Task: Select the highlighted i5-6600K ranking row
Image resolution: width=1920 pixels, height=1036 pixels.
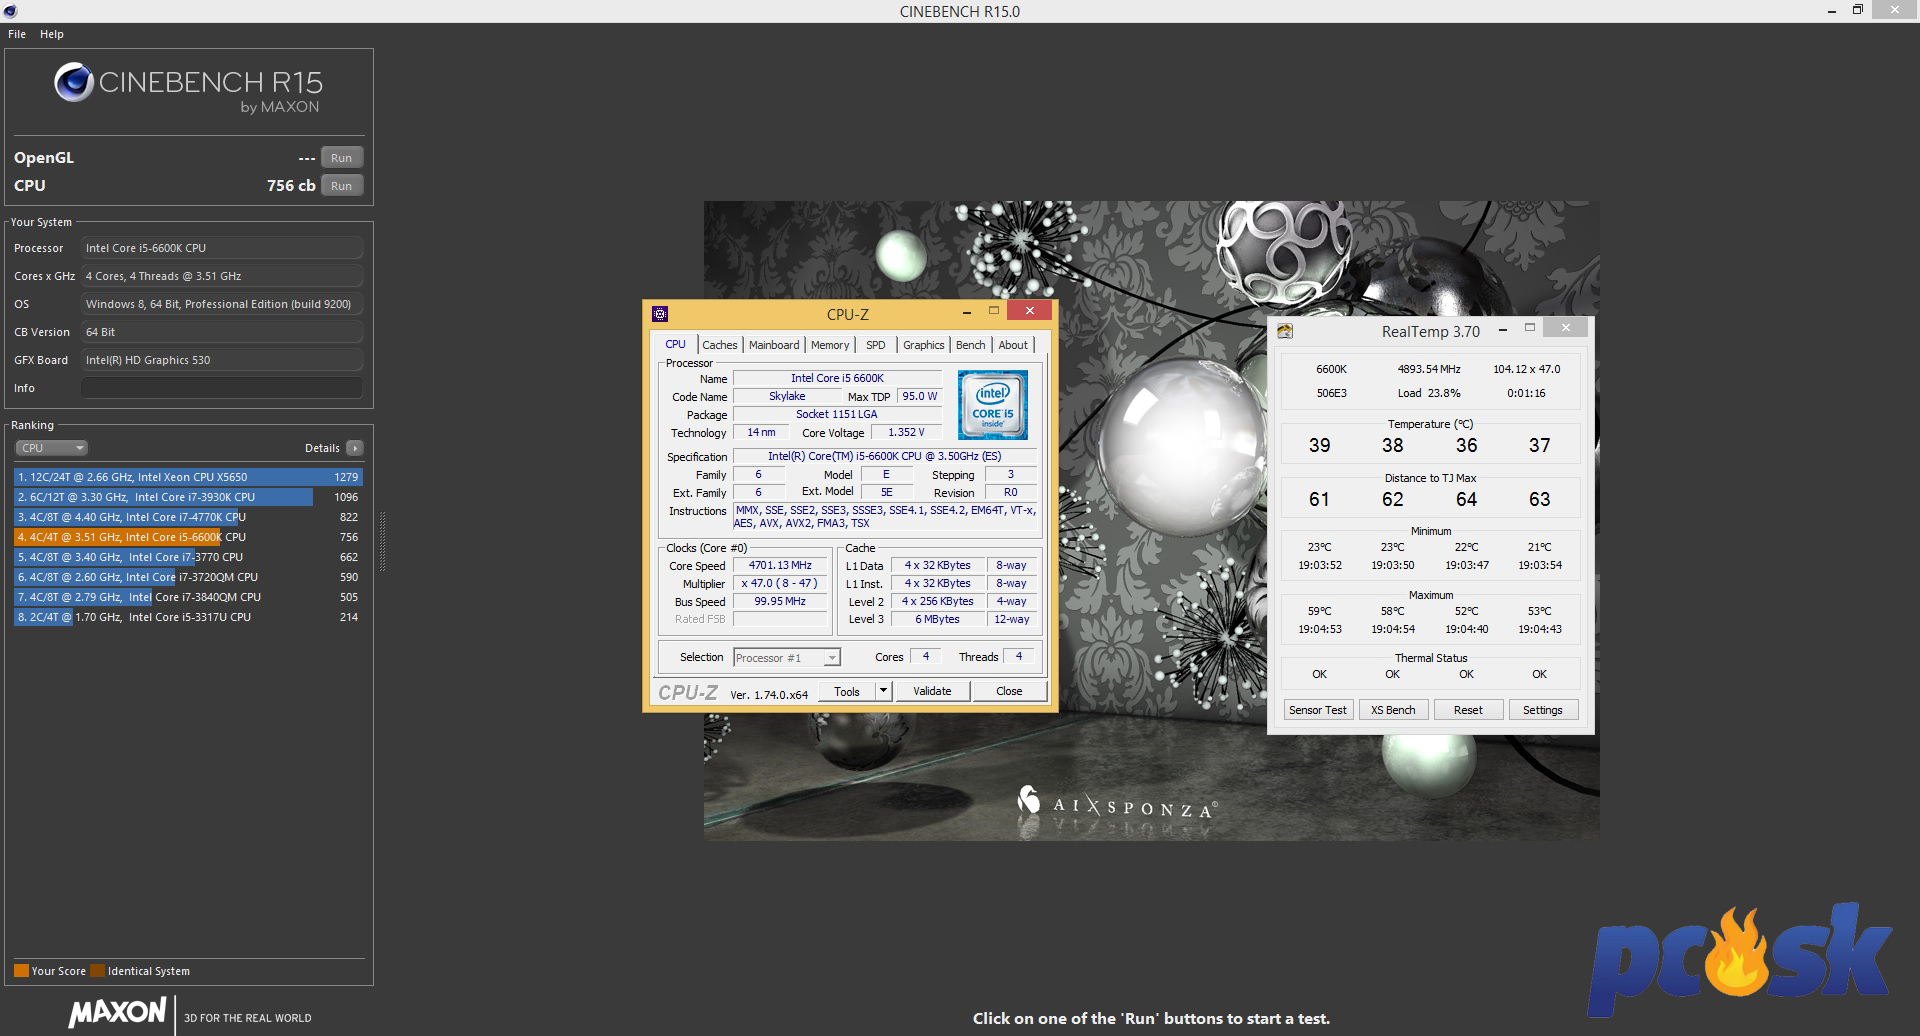Action: (x=188, y=537)
